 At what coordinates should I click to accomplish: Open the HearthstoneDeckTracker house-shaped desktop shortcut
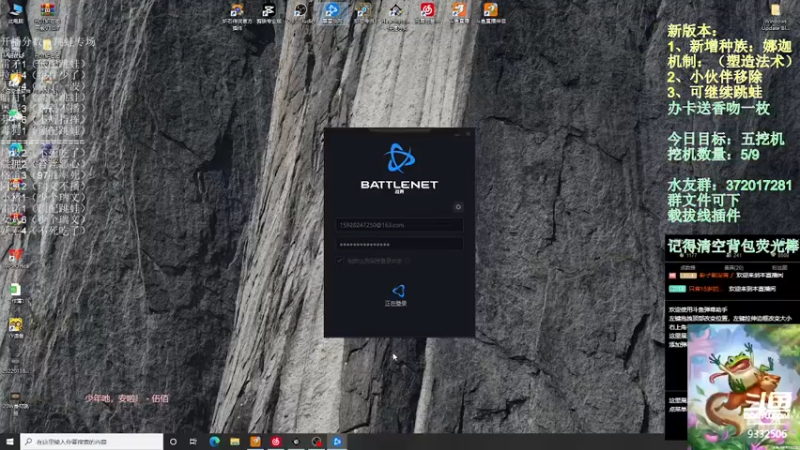[x=395, y=14]
